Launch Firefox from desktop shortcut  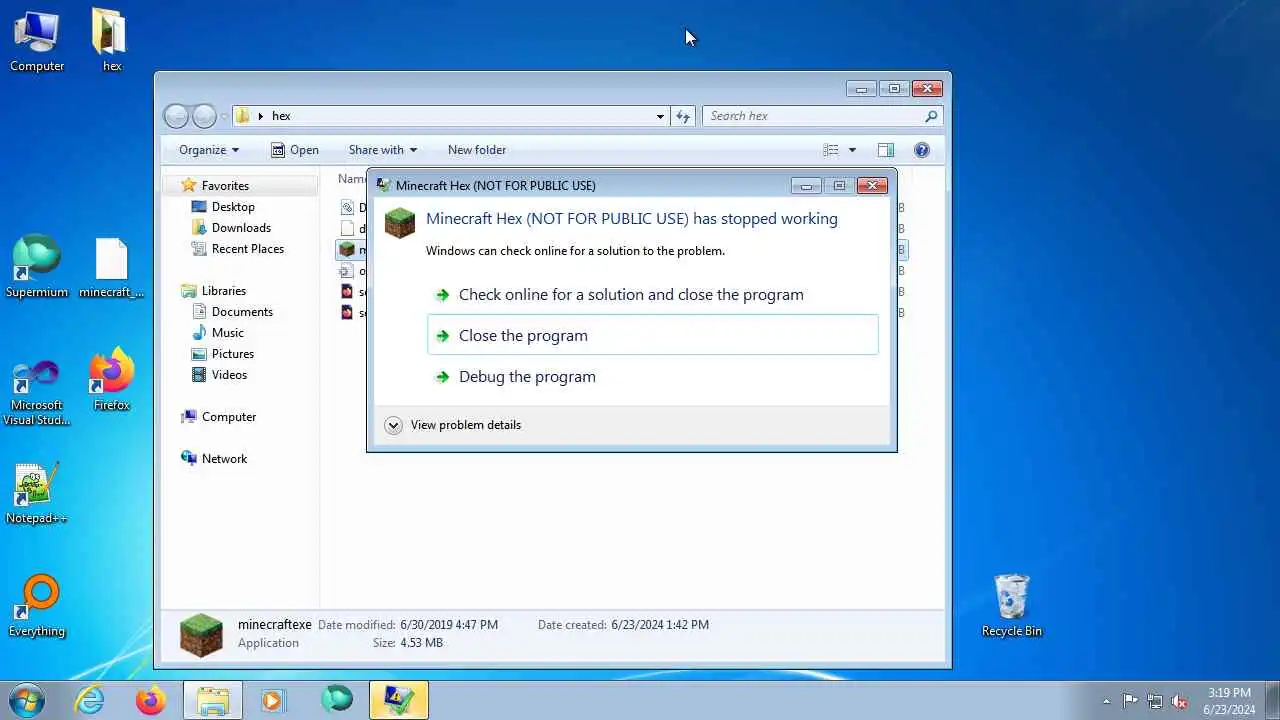(x=111, y=380)
